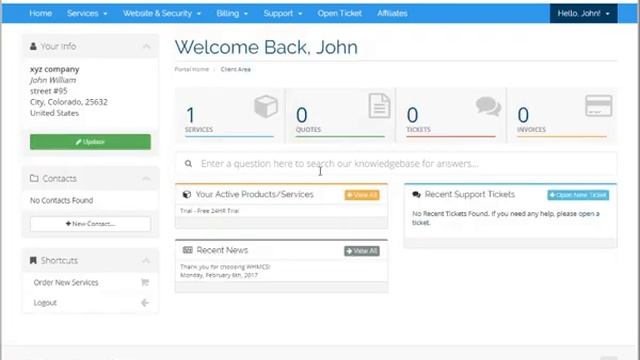Collapse the Contacts panel chevron
Image resolution: width=640 pixels, height=360 pixels.
coord(146,179)
